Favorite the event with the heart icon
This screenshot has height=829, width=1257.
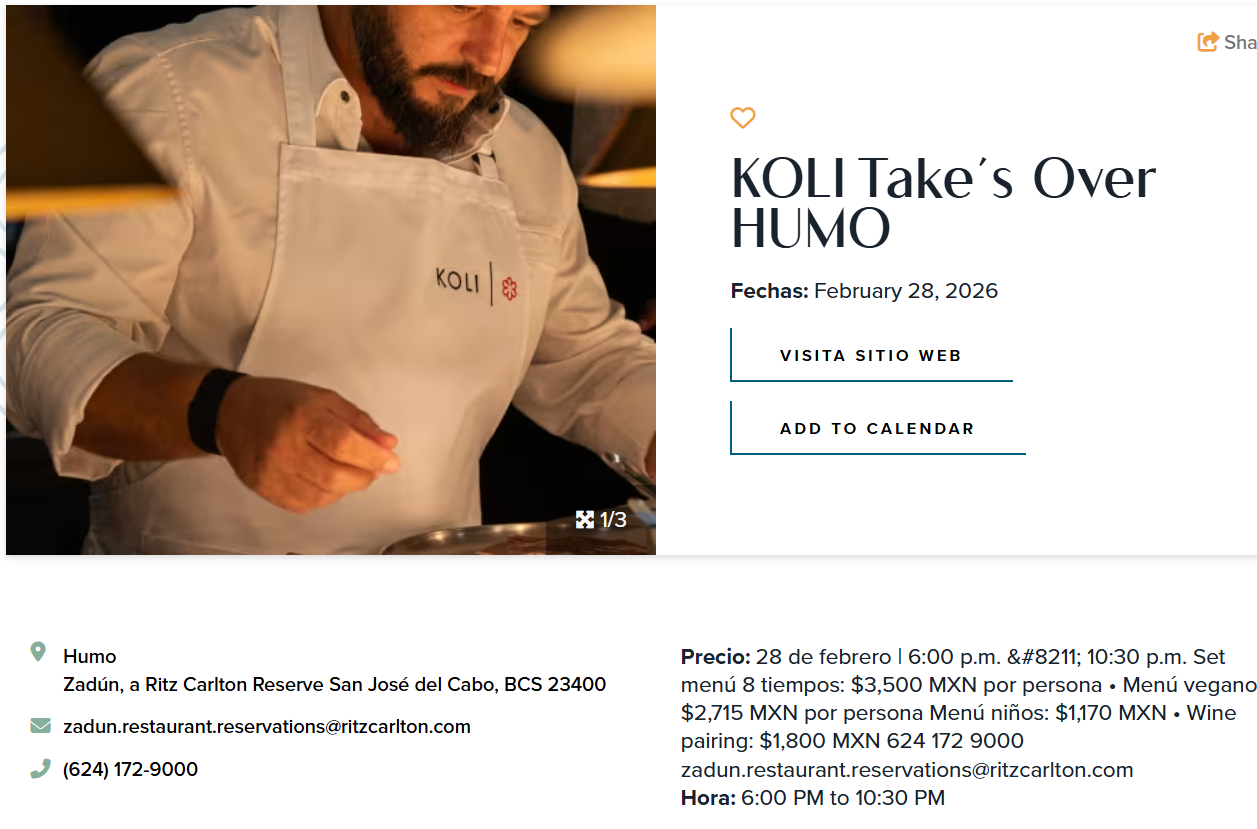(x=742, y=118)
